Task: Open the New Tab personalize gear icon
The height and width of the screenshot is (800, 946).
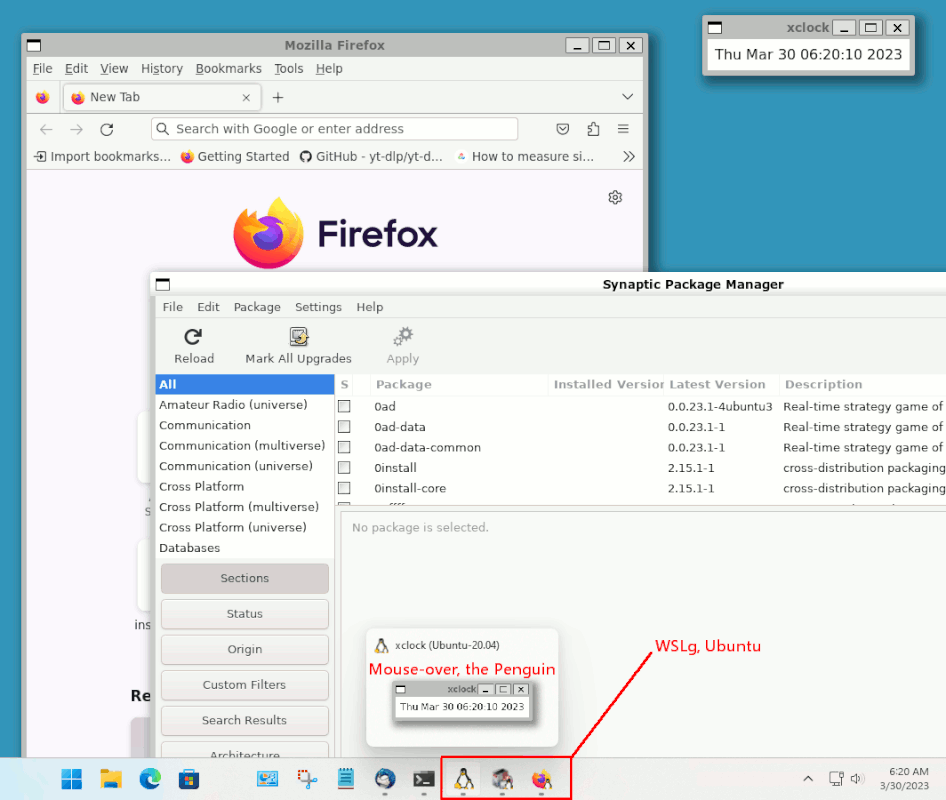Action: 615,197
